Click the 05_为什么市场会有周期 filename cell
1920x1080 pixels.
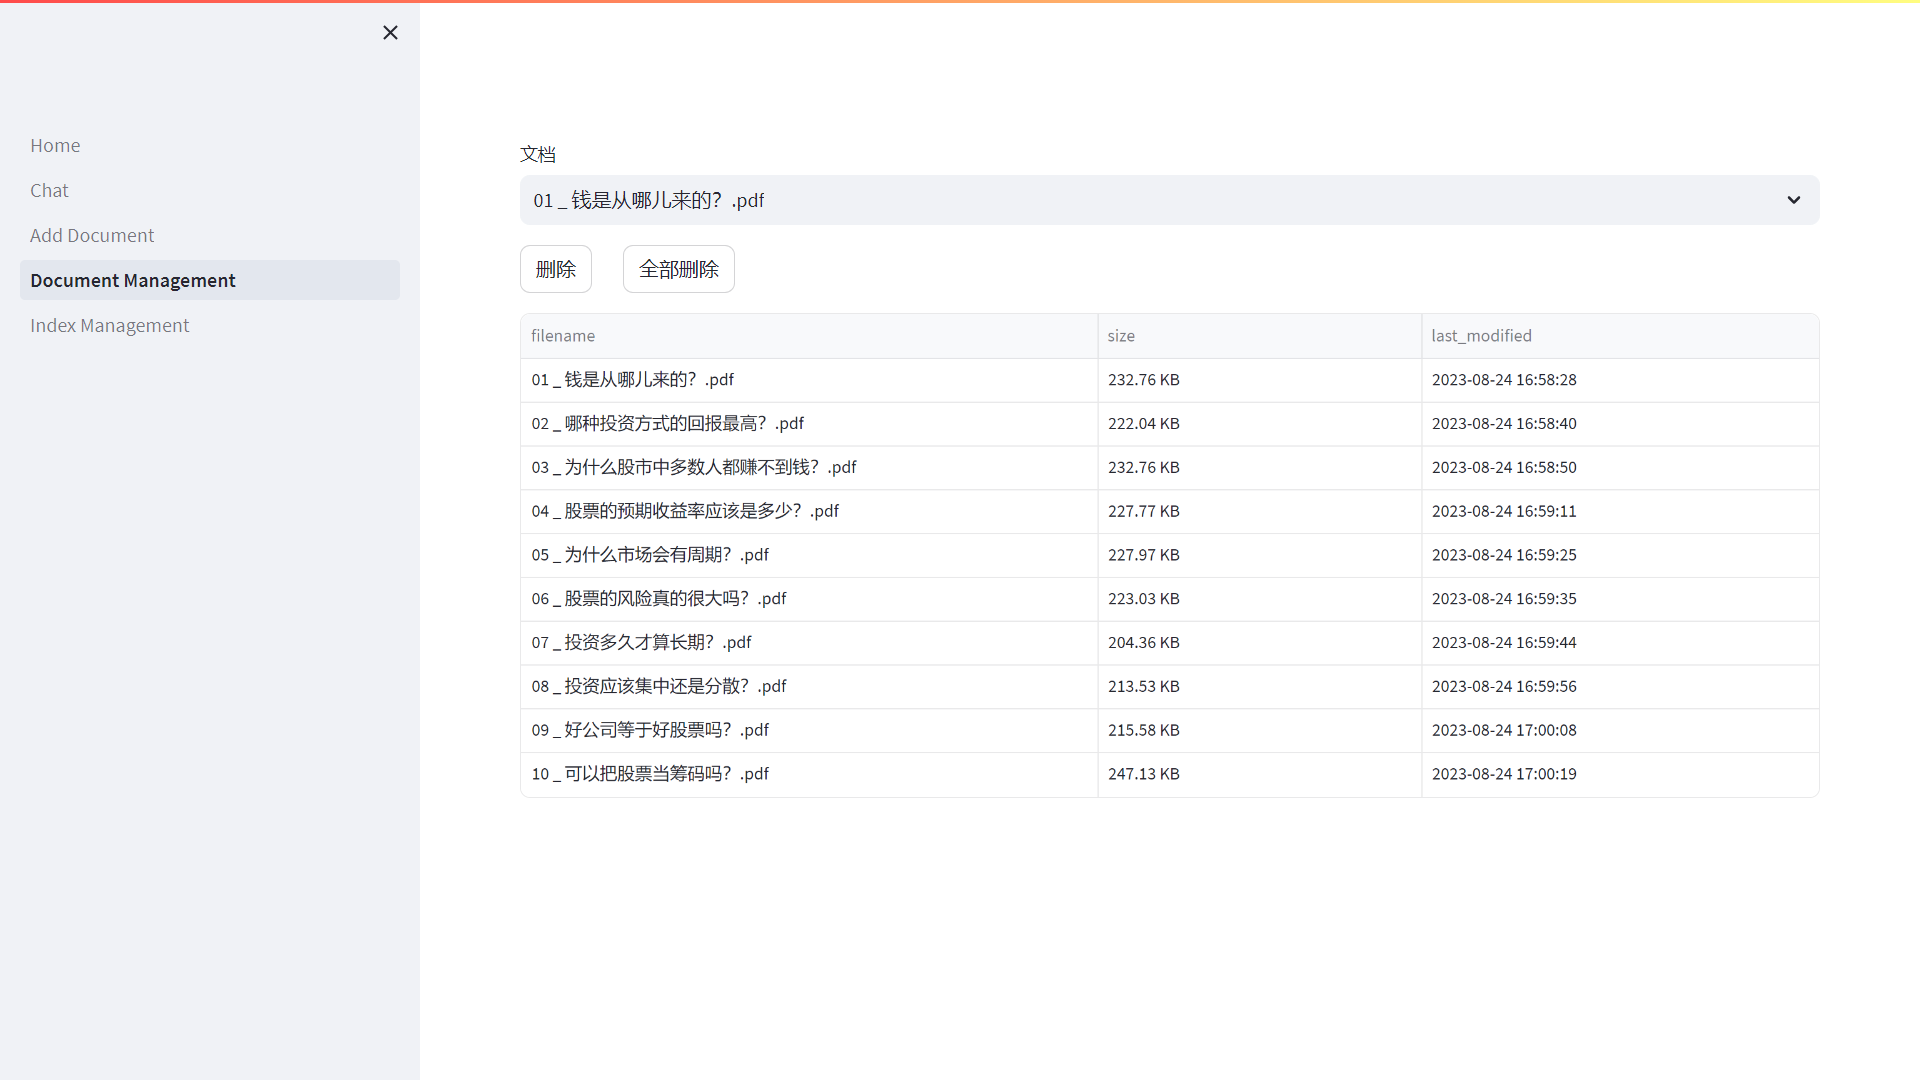pyautogui.click(x=650, y=555)
